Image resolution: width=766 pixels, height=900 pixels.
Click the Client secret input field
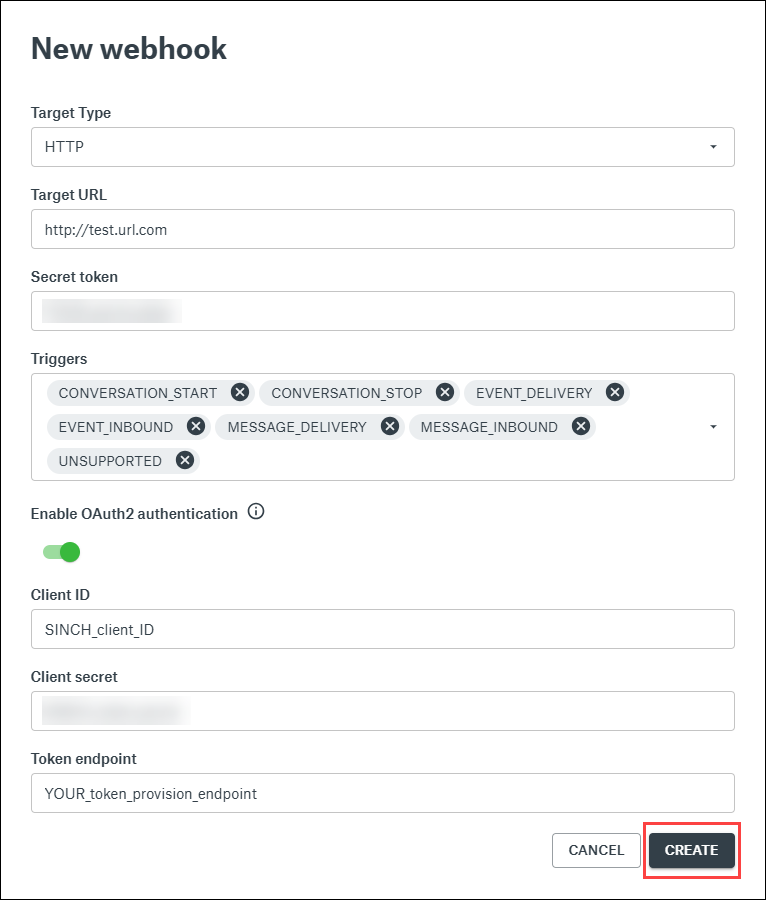point(383,711)
